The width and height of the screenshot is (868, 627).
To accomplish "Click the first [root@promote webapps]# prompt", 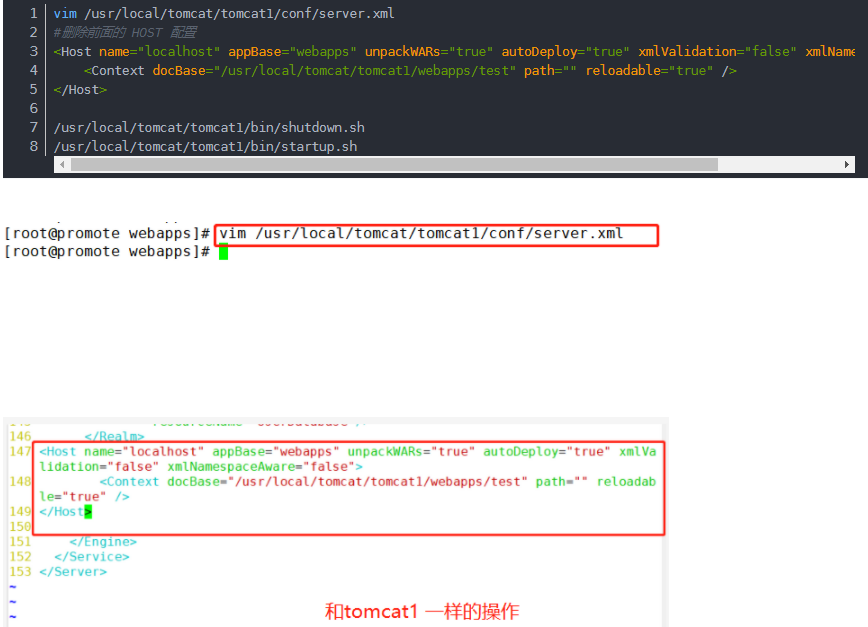I will click(107, 234).
